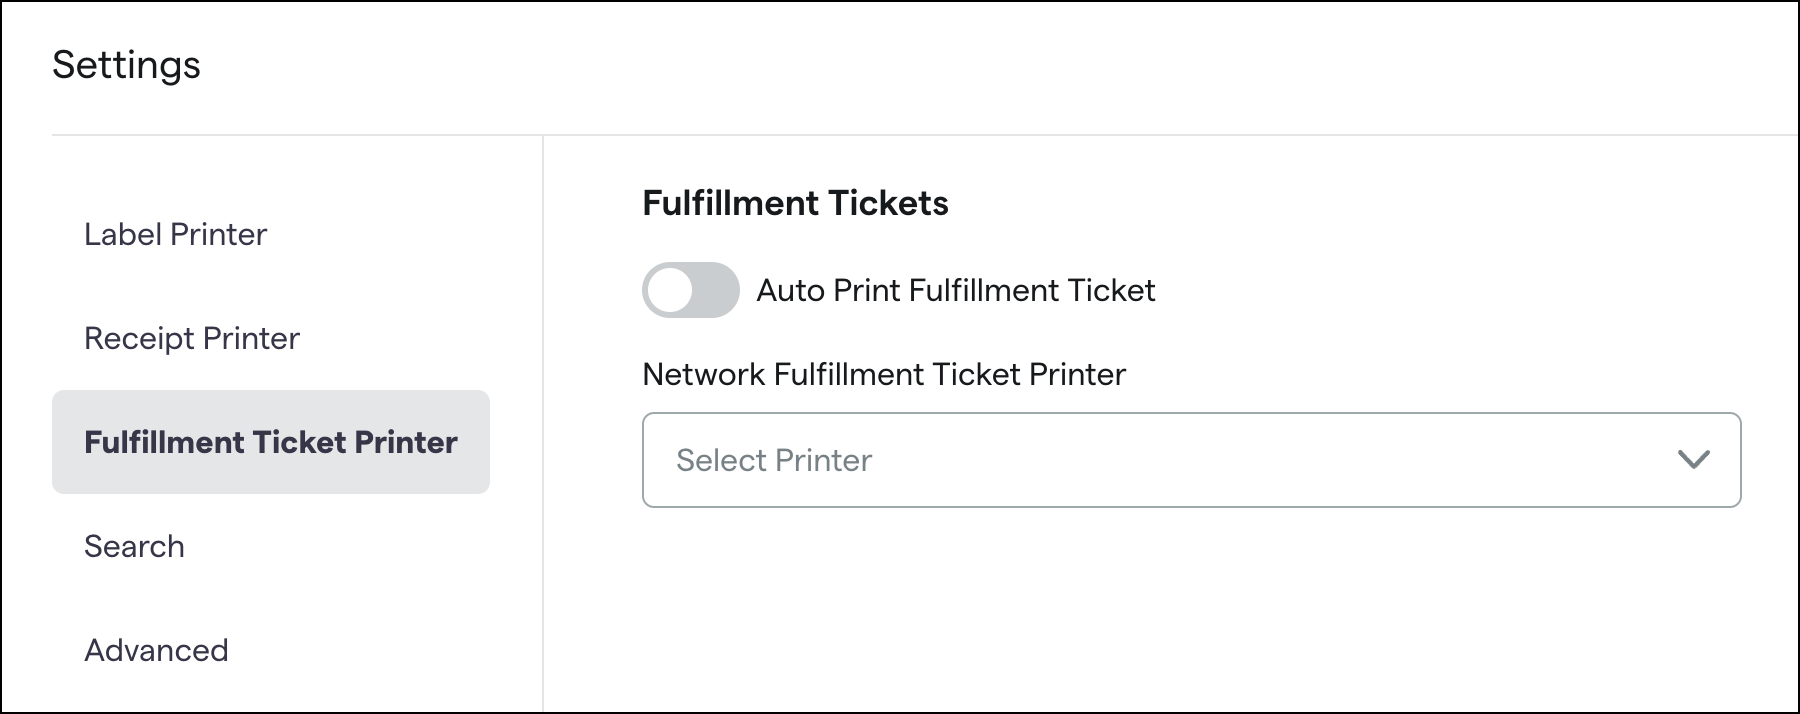Image resolution: width=1800 pixels, height=714 pixels.
Task: Click the Settings page title
Action: 127,65
